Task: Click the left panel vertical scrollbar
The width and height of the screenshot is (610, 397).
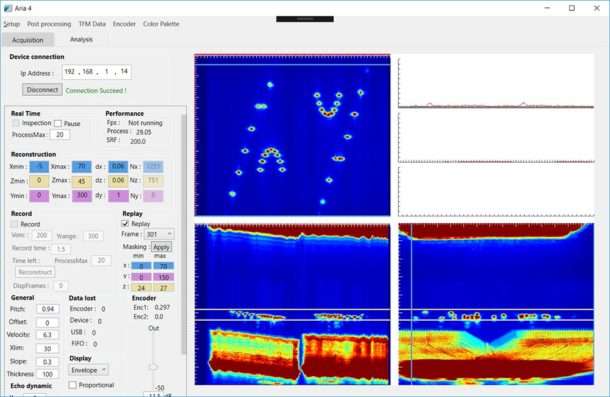Action: (x=184, y=234)
